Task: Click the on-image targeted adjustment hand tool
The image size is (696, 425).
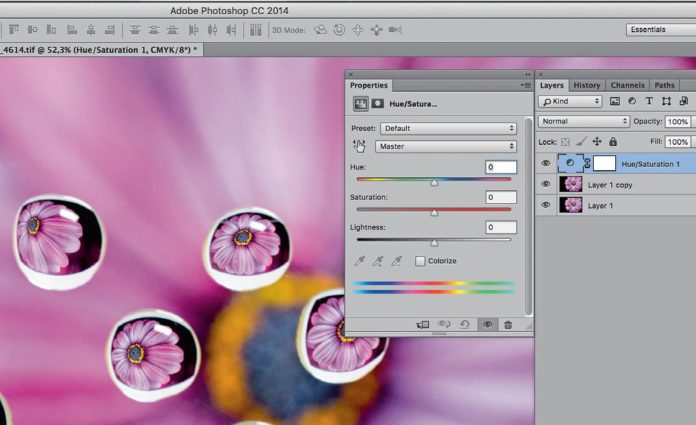Action: coord(359,146)
